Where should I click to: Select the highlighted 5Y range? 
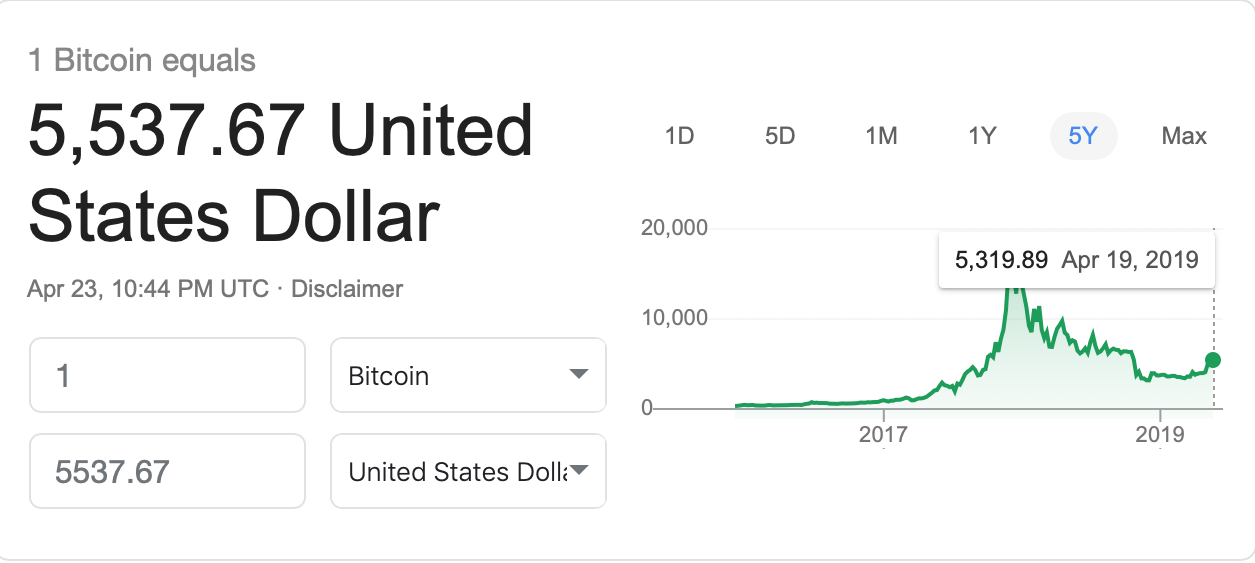click(1083, 136)
